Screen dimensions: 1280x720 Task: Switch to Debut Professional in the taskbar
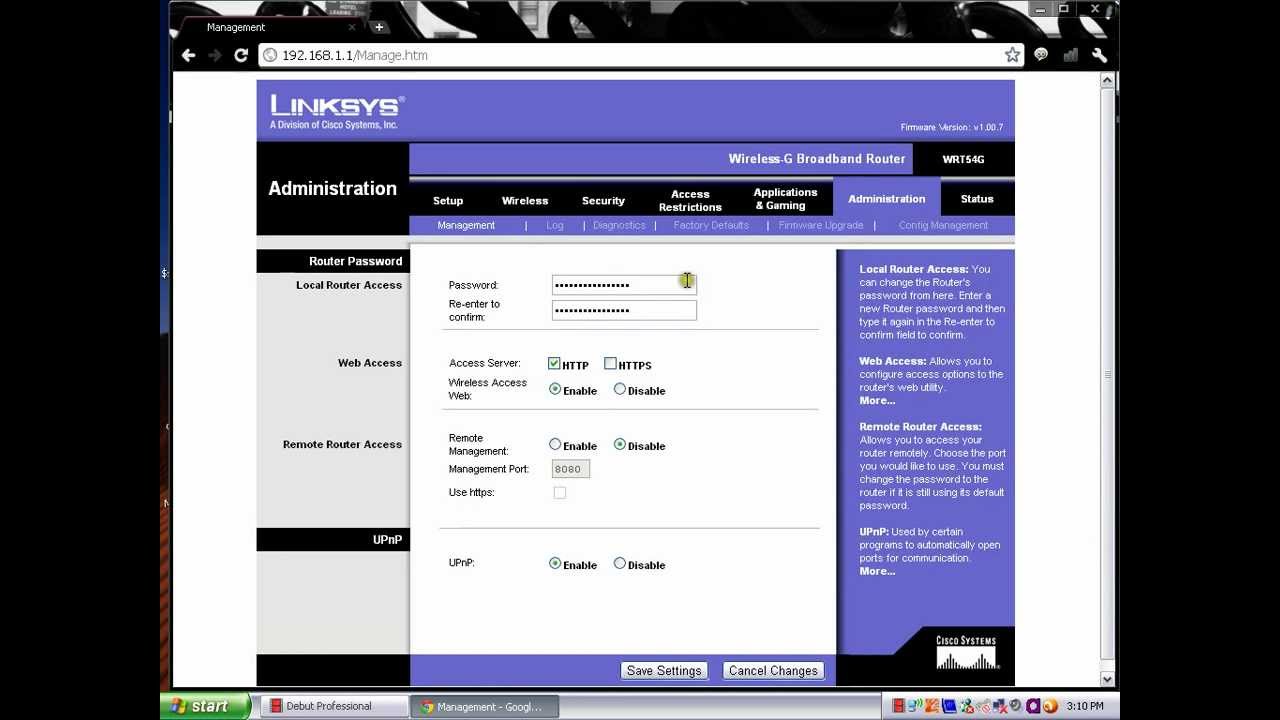tap(333, 706)
